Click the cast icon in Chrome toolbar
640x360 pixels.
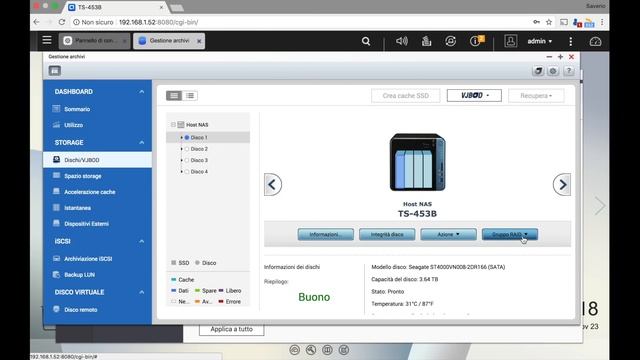pos(564,22)
